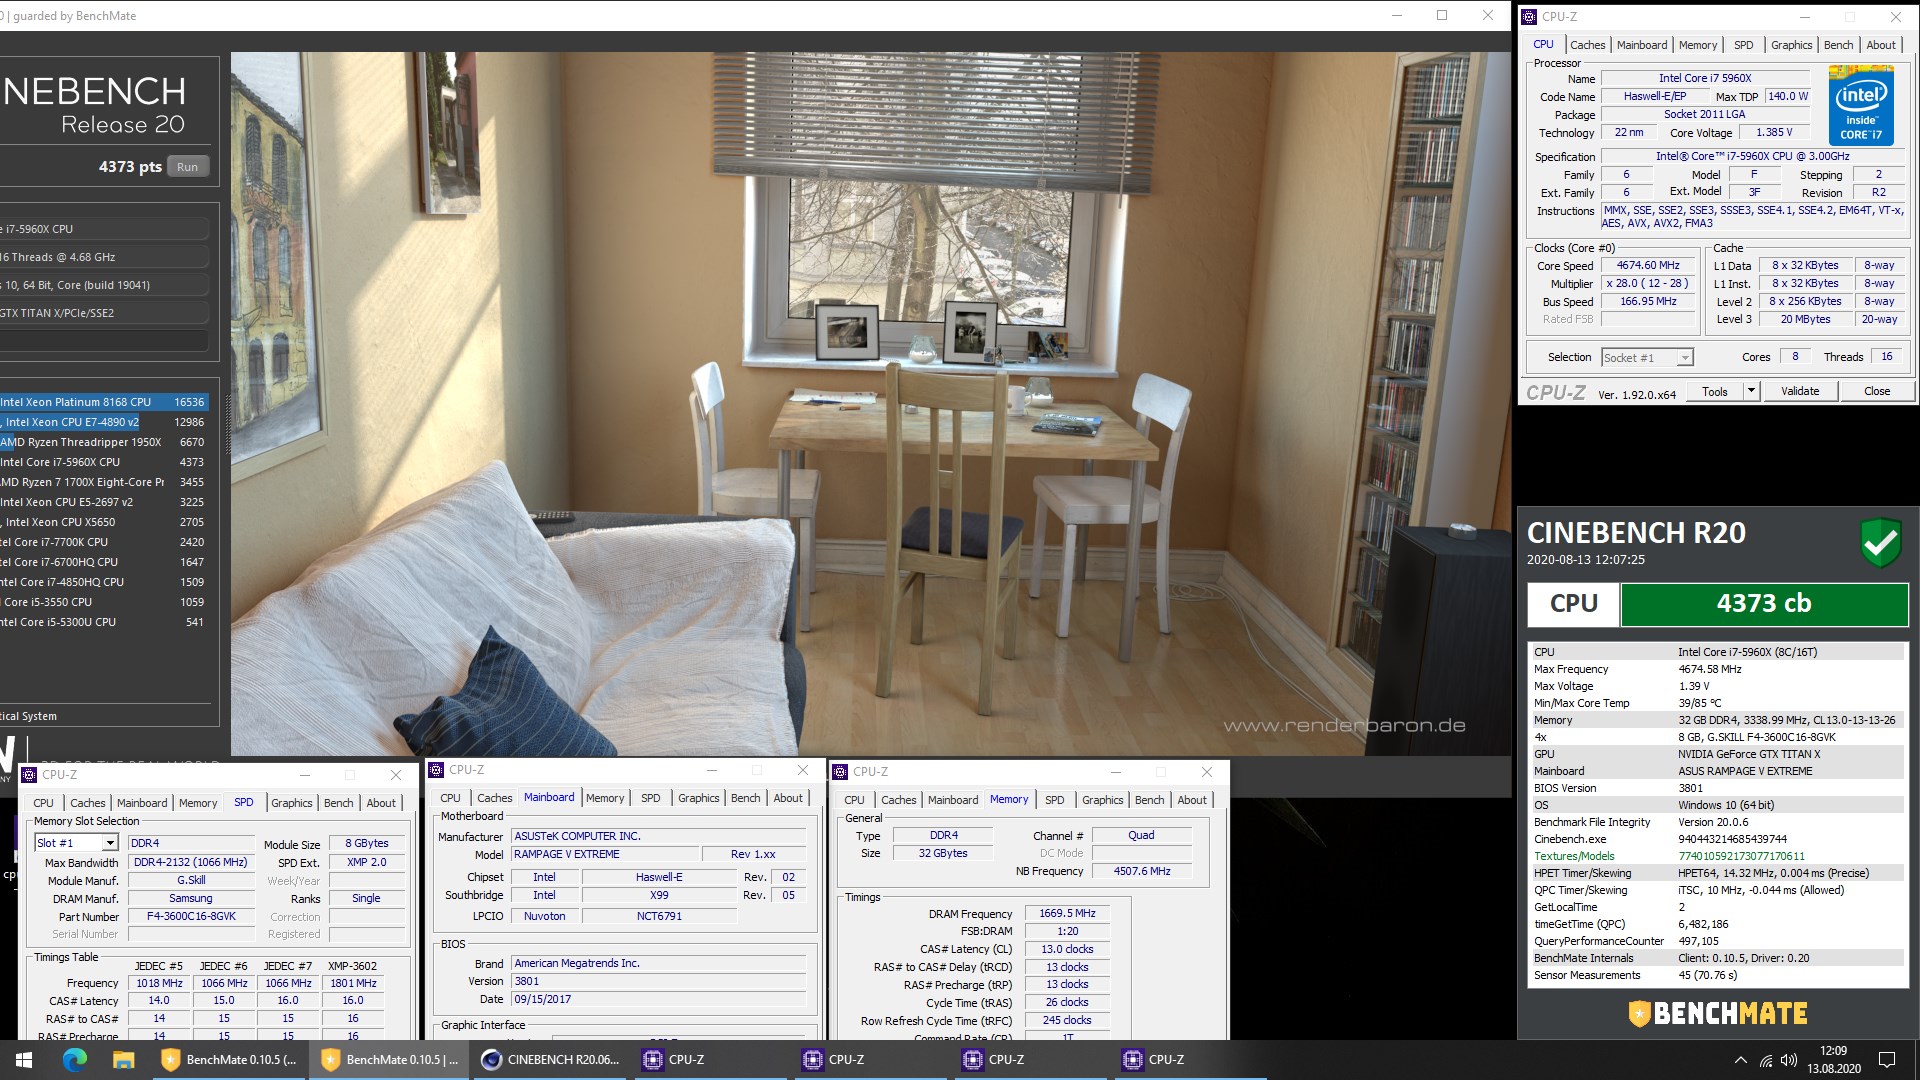Image resolution: width=1920 pixels, height=1080 pixels.
Task: Launch Microsoft Edge from the taskbar
Action: (75, 1060)
